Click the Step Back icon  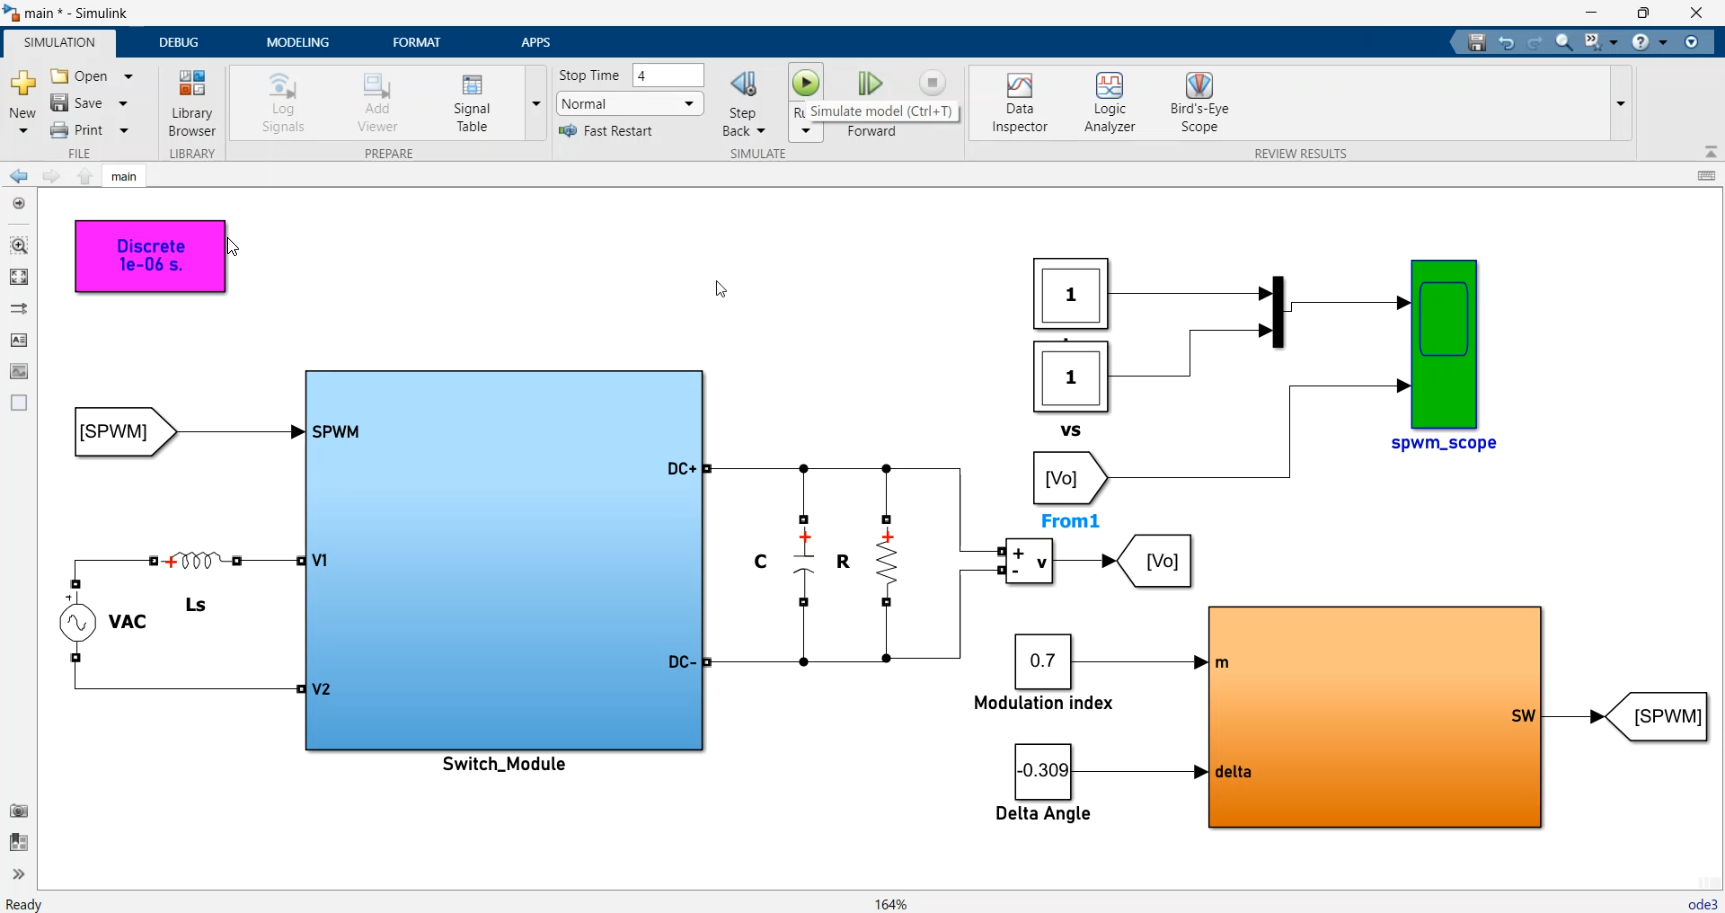(743, 84)
